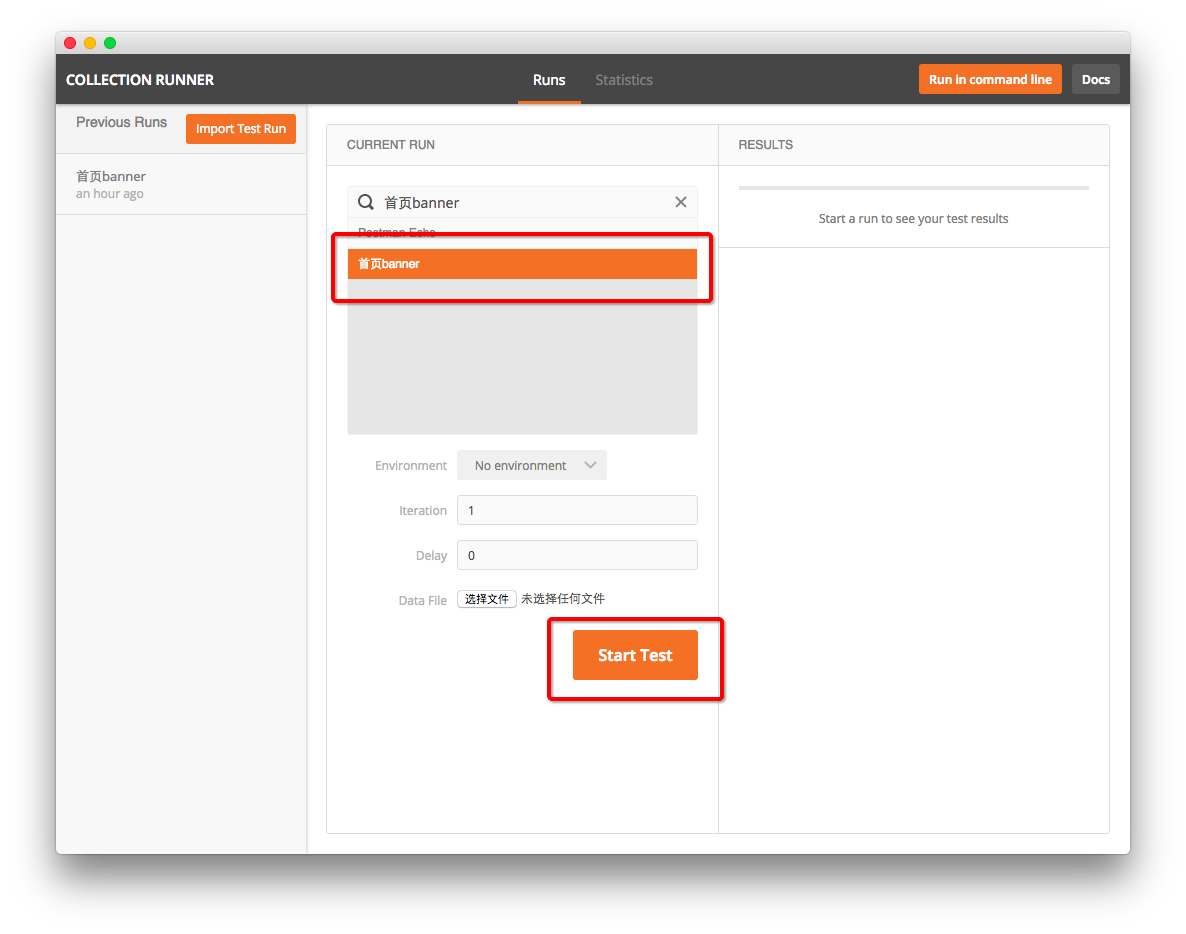Close the window using the red button
Screen dimensions: 1186x934
point(70,43)
